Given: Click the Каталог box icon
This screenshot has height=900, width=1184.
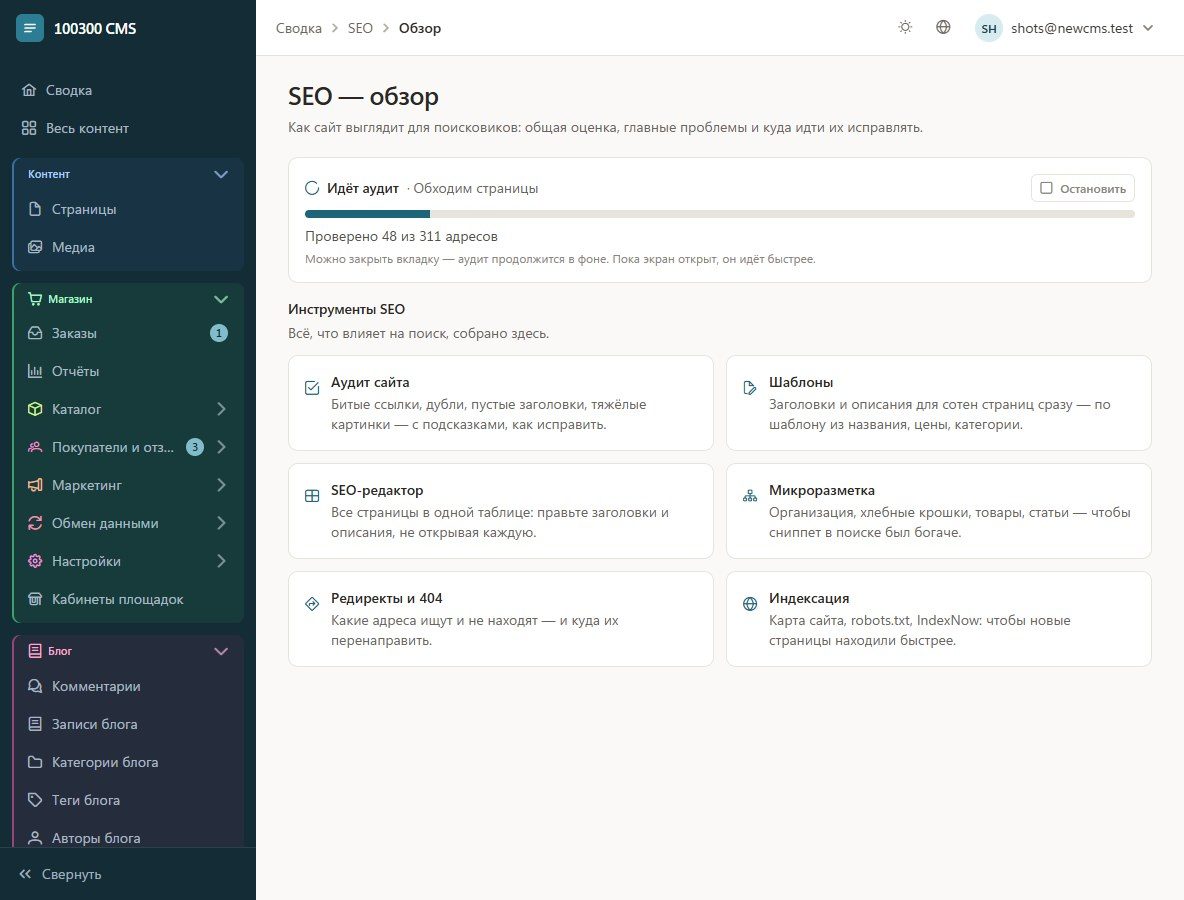Looking at the screenshot, I should click(35, 409).
